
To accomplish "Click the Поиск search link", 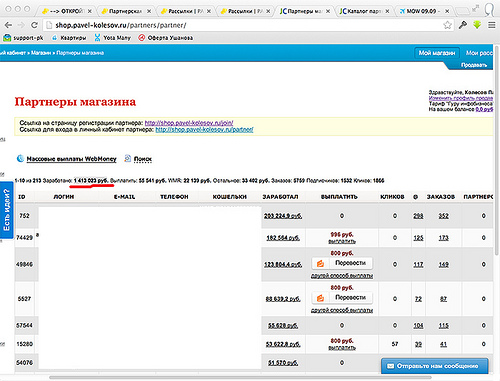I will [x=143, y=159].
